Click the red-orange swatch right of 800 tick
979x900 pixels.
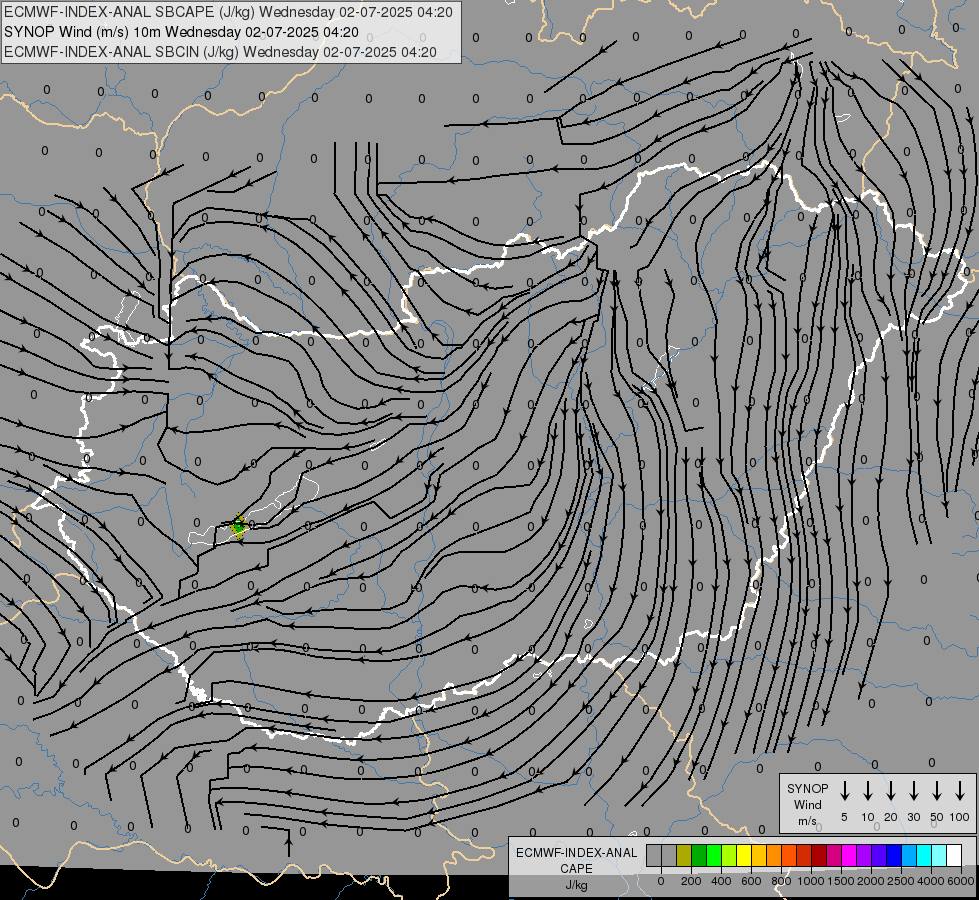pos(789,856)
